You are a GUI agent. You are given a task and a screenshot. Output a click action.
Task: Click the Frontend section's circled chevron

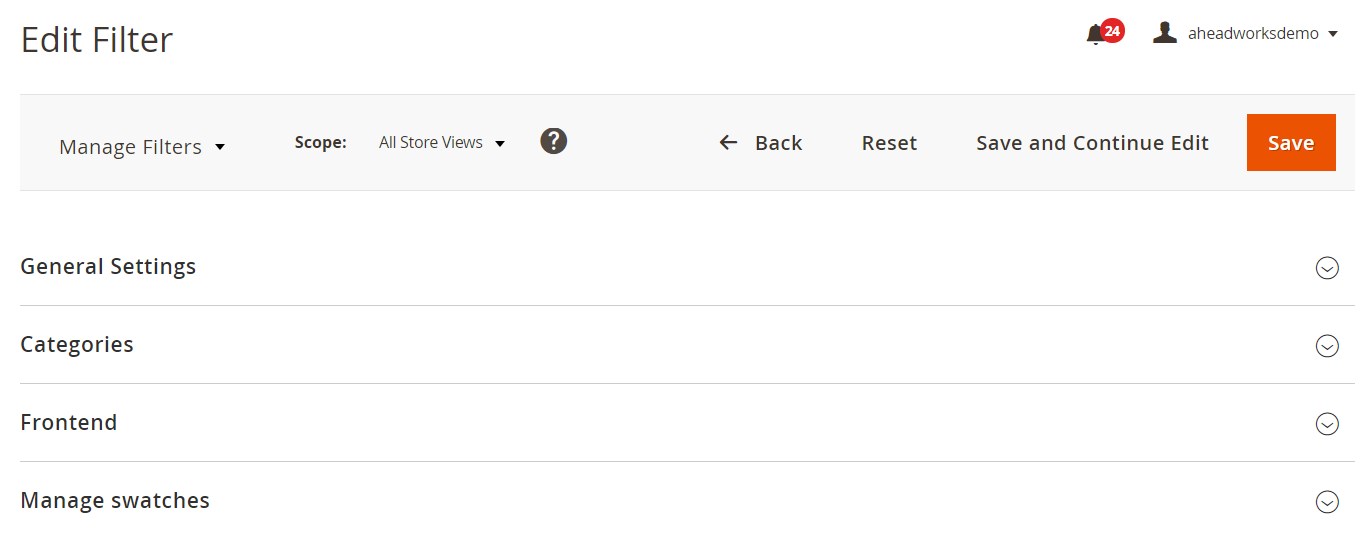[x=1326, y=424]
